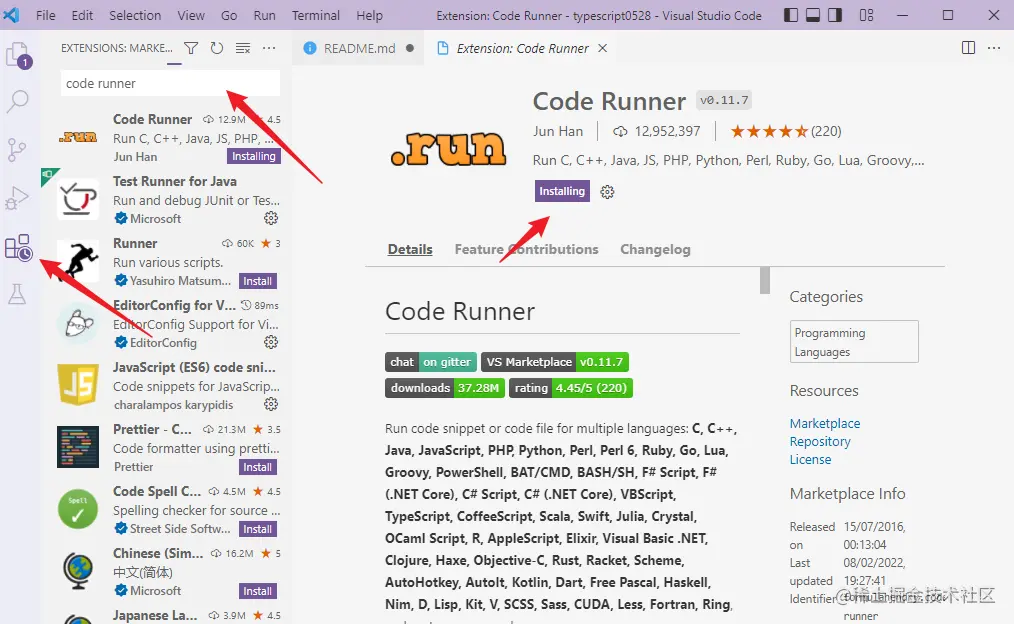Image resolution: width=1014 pixels, height=624 pixels.
Task: Clear extensions search results icon
Action: [243, 48]
